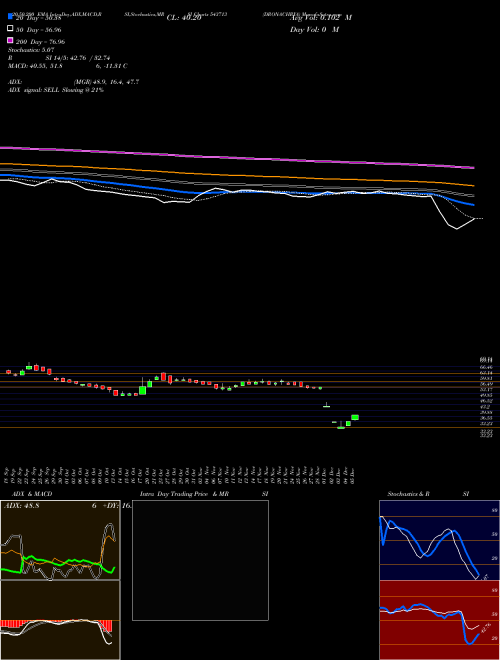The image size is (500, 660).
Task: Click the 'ADX: 48.8' header in ADX panel
Action: [x=21, y=506]
